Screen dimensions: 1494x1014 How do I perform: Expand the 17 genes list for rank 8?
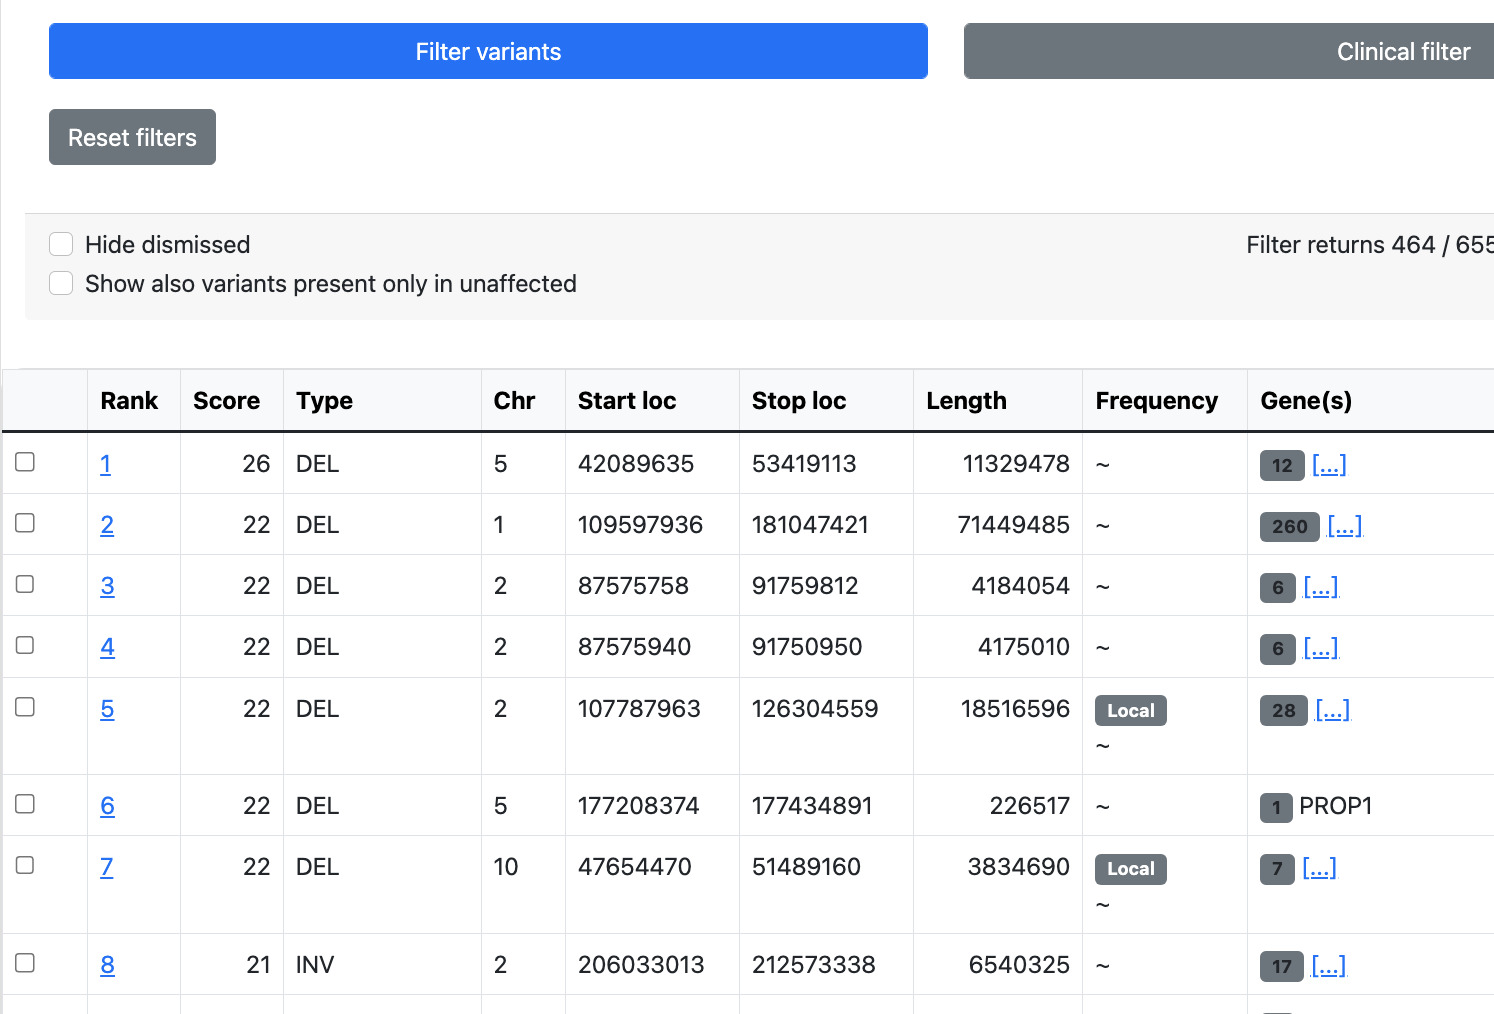pyautogui.click(x=1329, y=965)
